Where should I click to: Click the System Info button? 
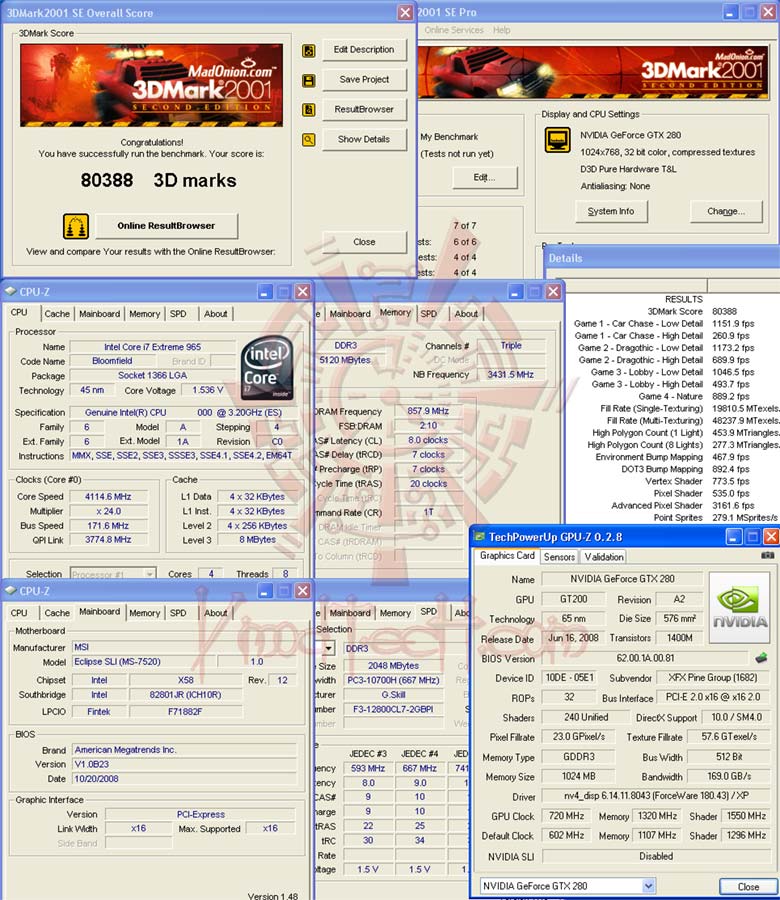pyautogui.click(x=611, y=211)
